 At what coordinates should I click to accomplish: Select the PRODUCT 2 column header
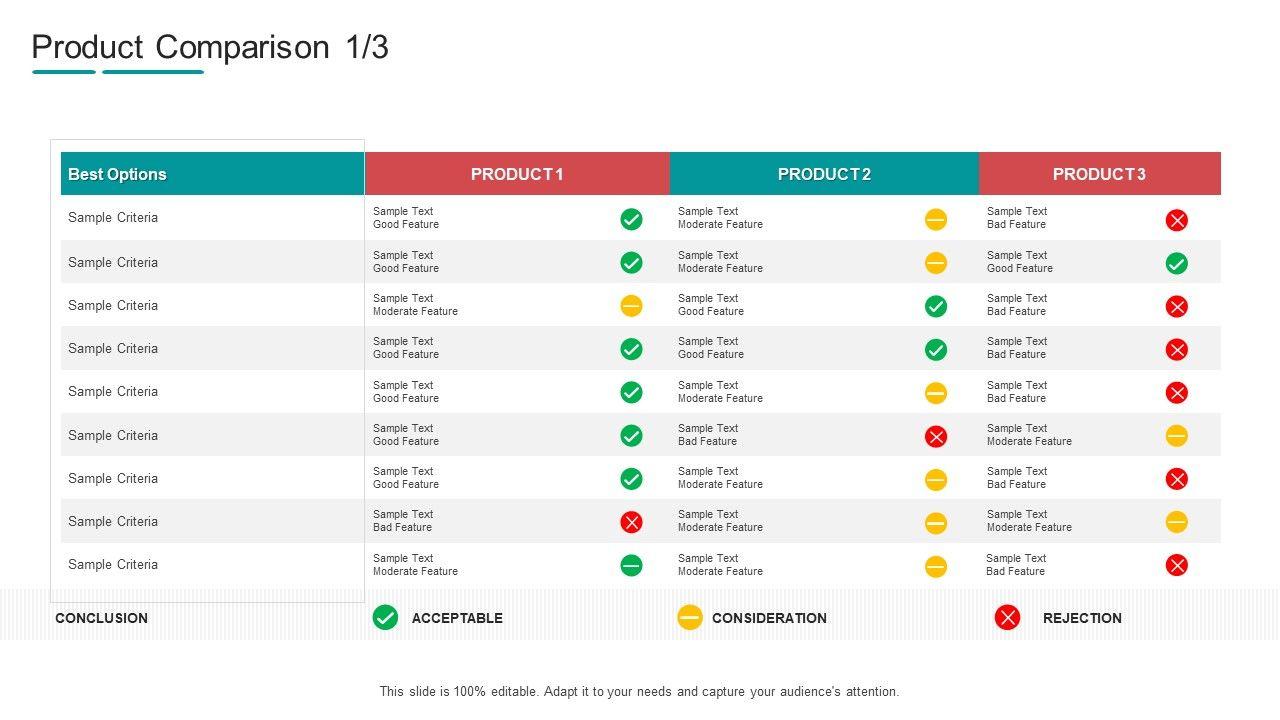tap(824, 174)
